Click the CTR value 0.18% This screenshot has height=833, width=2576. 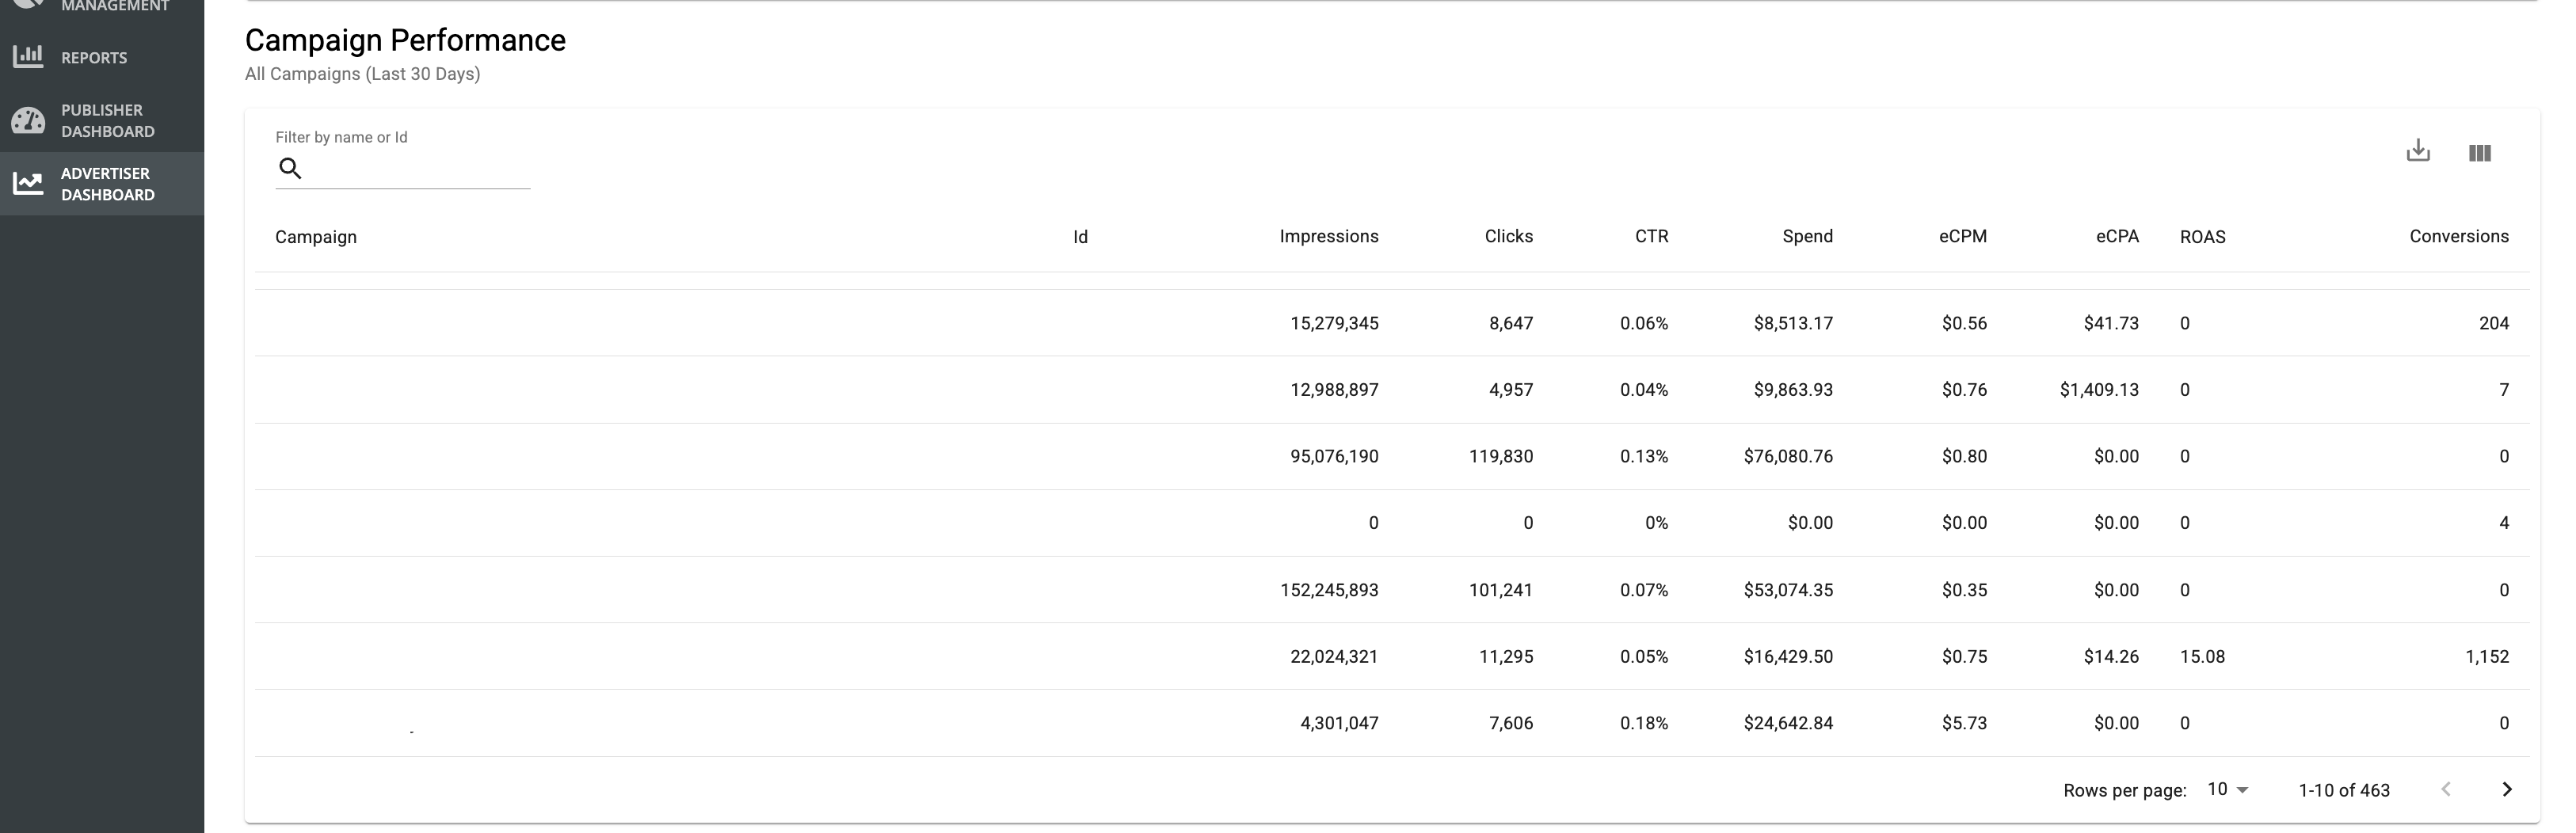tap(1644, 723)
